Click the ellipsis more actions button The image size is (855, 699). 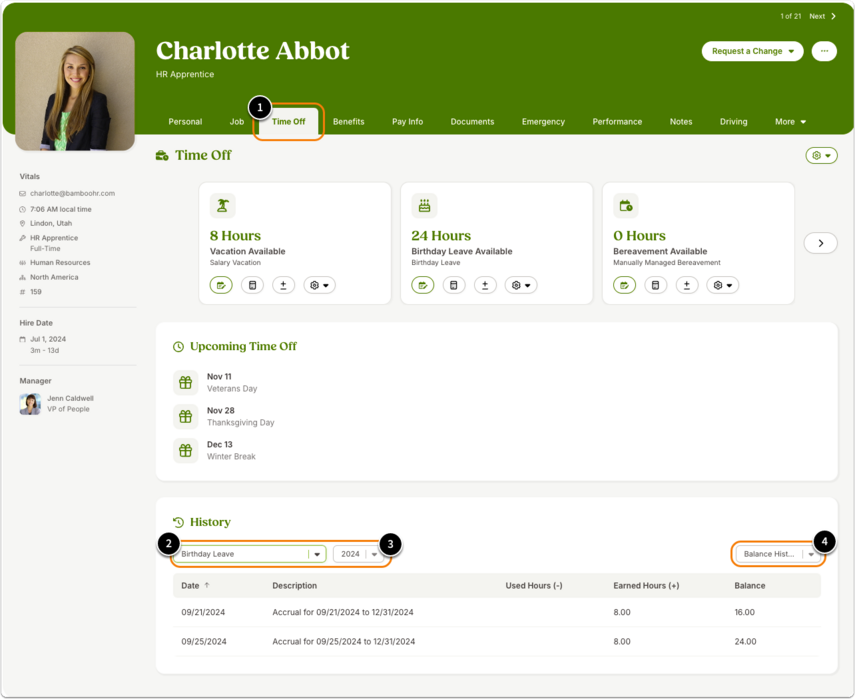coord(824,51)
